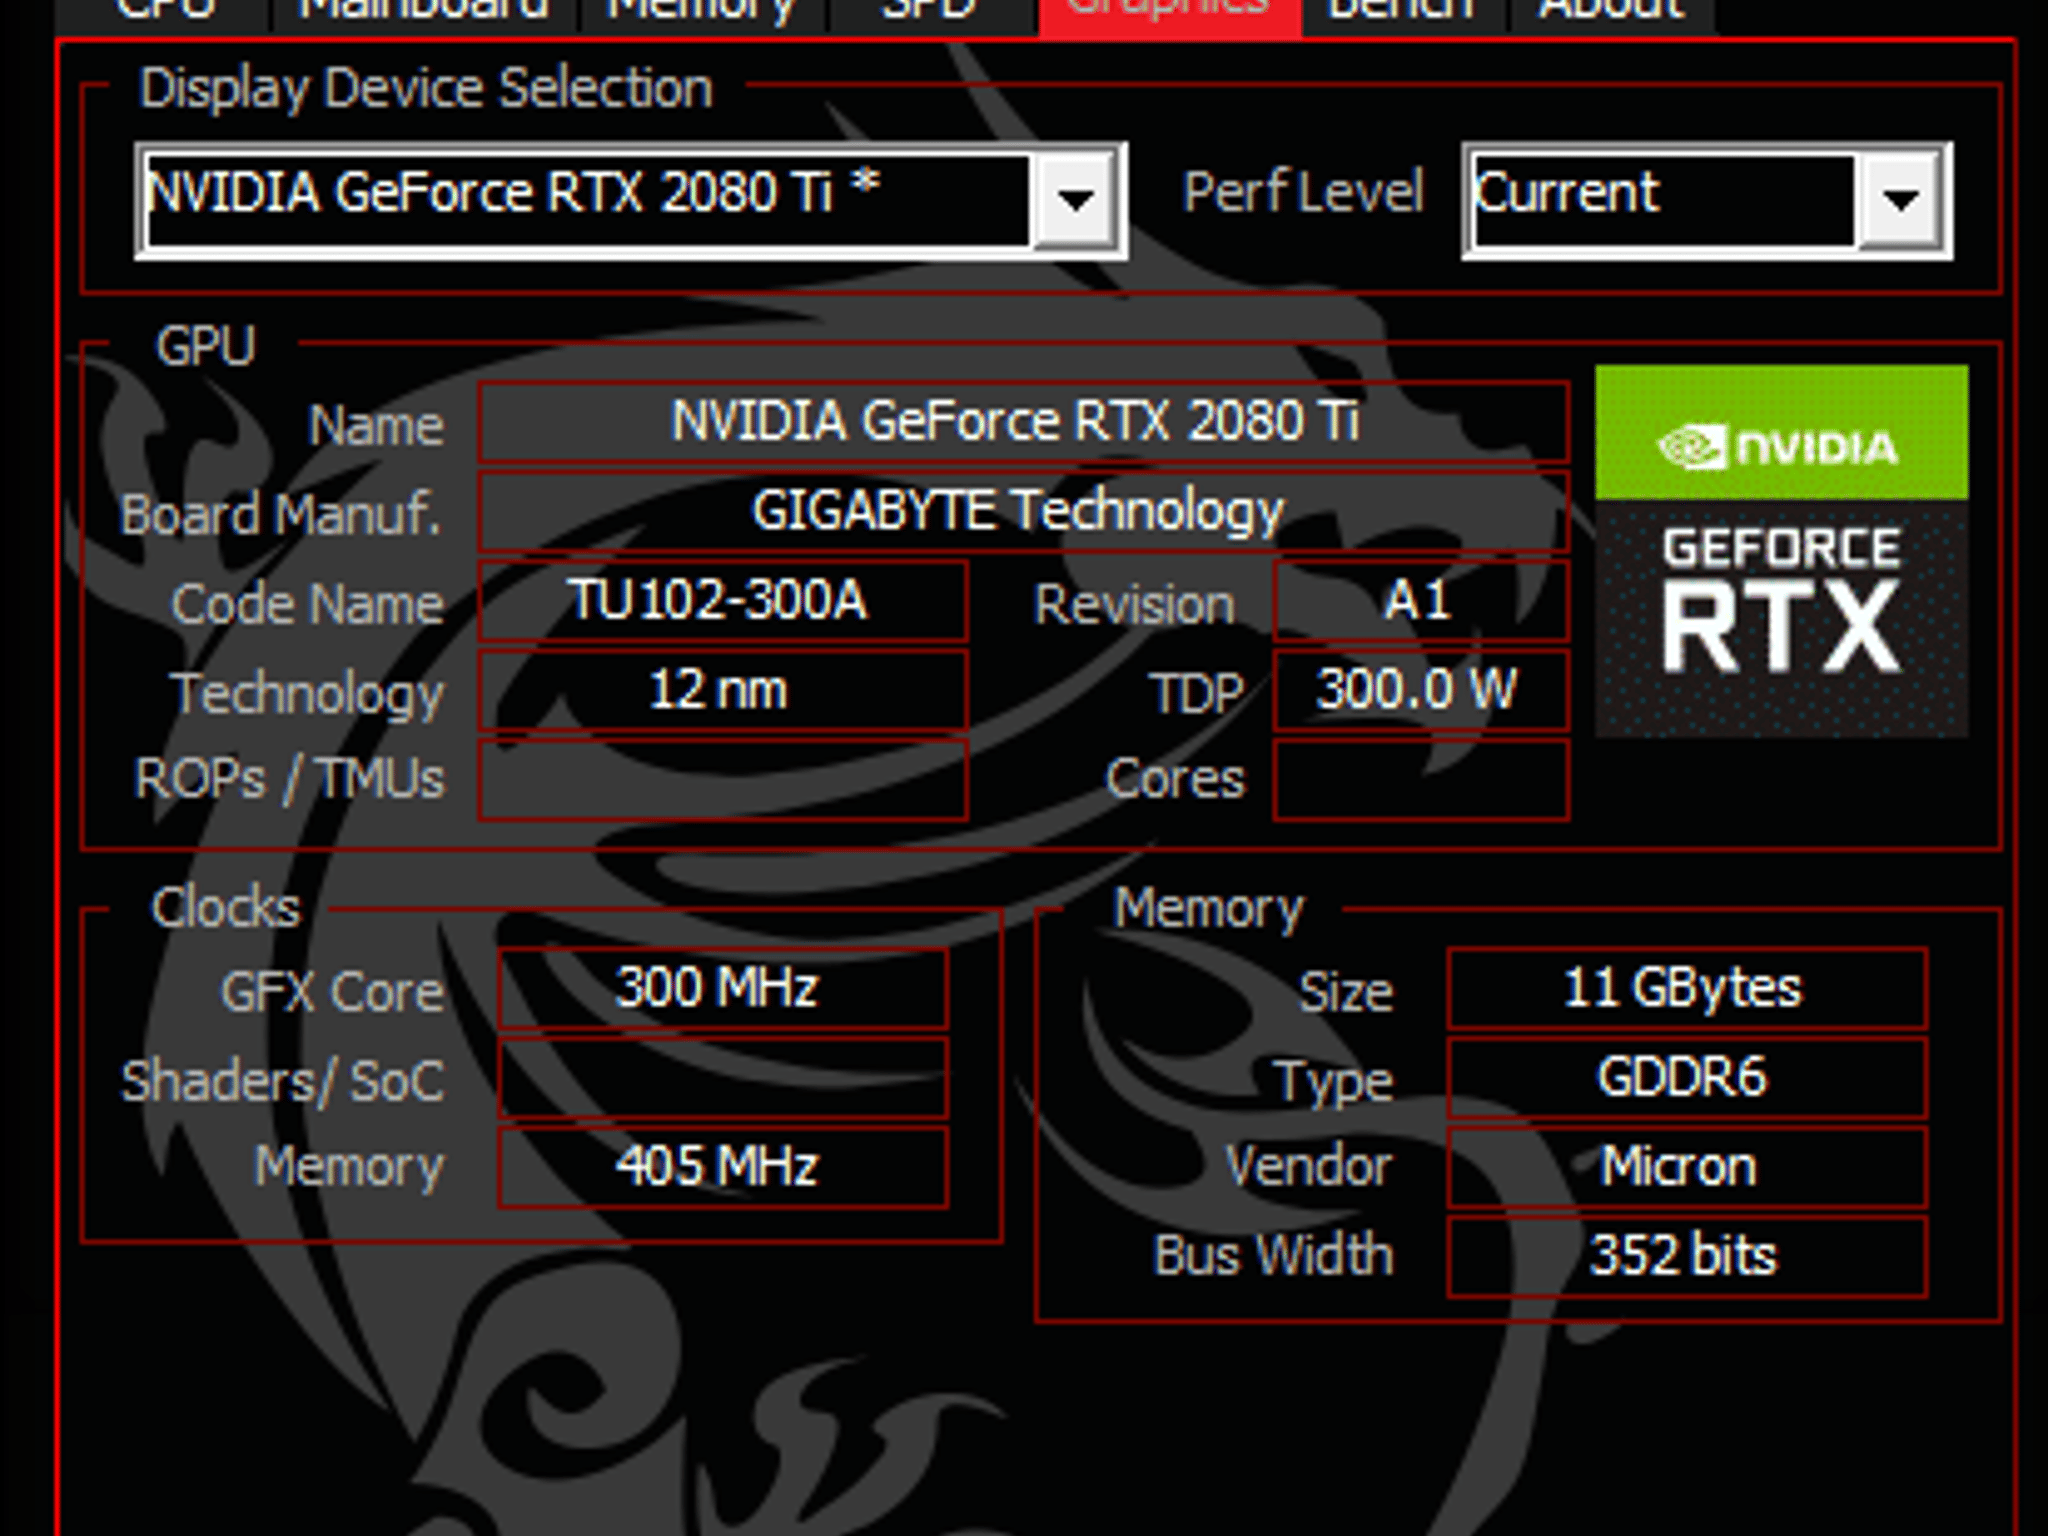
Task: Click the Board Manuf. label
Action: point(281,515)
